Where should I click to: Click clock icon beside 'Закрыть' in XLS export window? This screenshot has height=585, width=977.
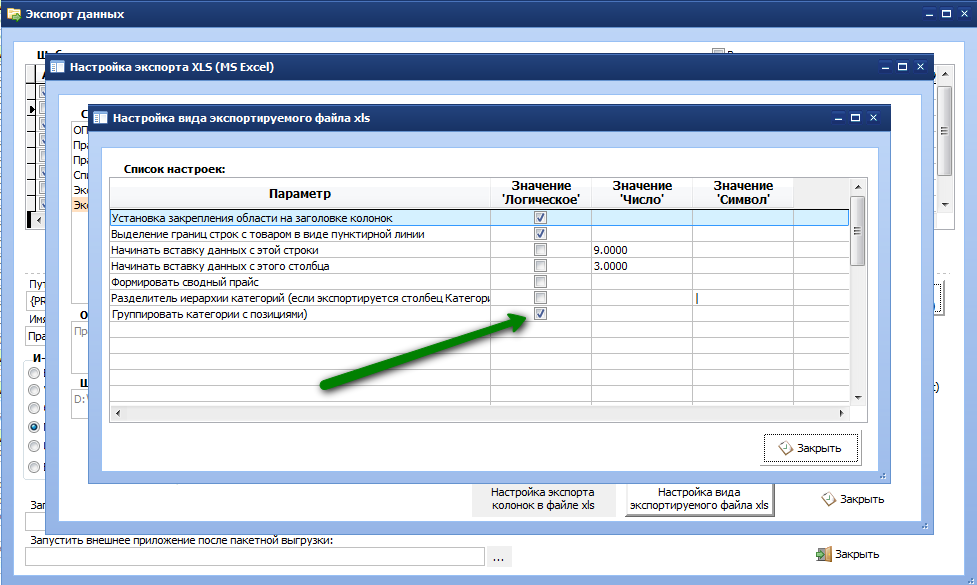tap(828, 499)
